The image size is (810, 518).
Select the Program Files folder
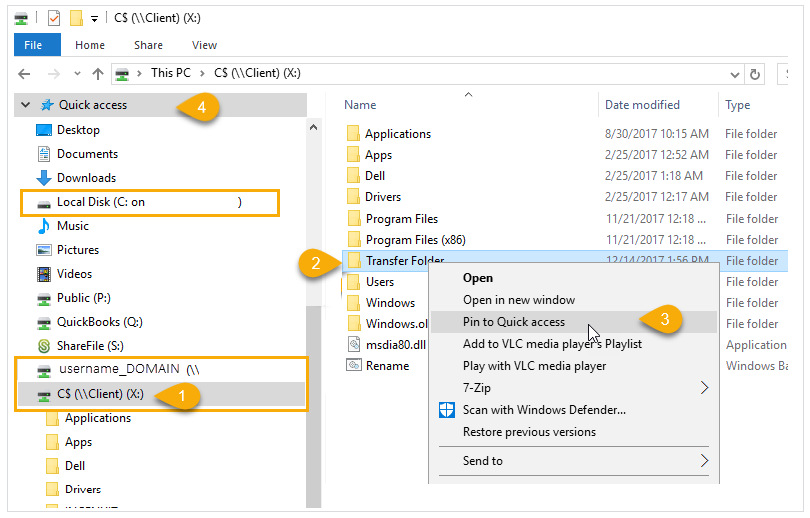(402, 219)
